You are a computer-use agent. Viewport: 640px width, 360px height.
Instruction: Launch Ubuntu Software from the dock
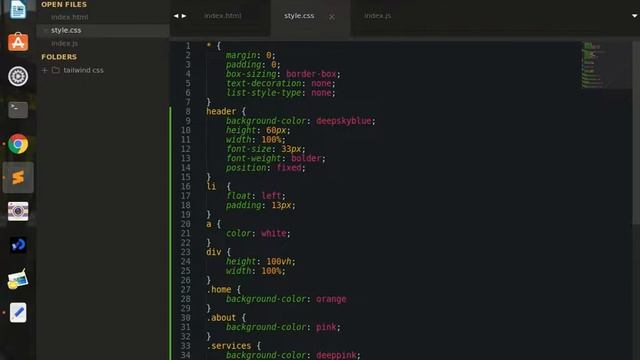18,42
